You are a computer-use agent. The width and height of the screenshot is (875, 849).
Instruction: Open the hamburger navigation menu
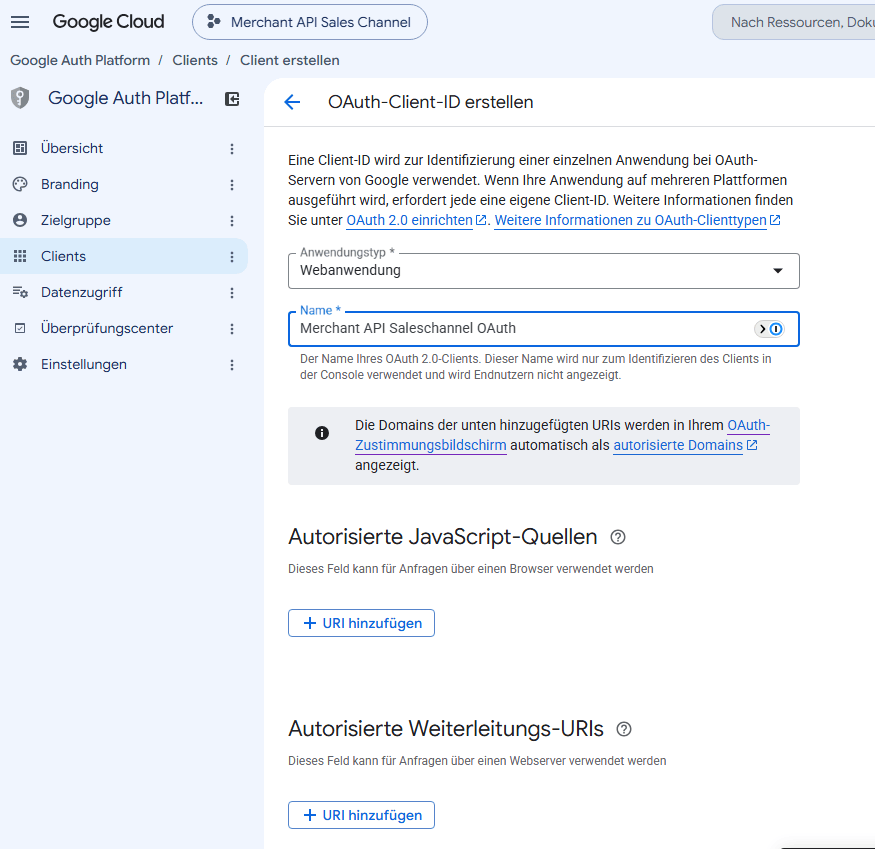click(20, 22)
